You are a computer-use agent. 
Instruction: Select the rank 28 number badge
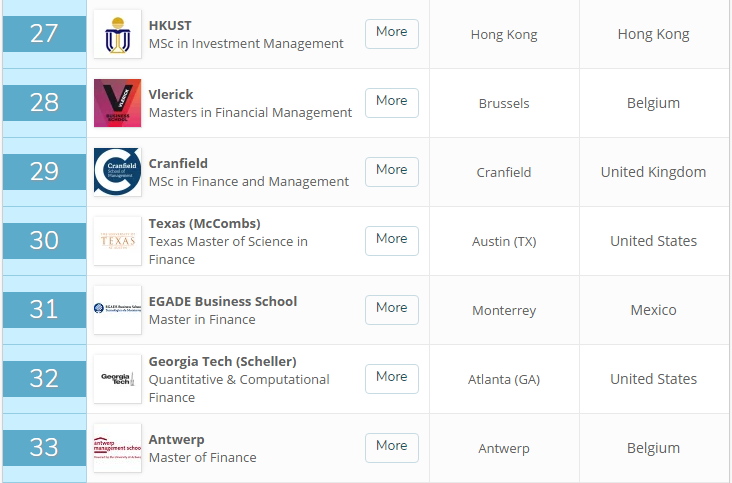click(x=44, y=102)
